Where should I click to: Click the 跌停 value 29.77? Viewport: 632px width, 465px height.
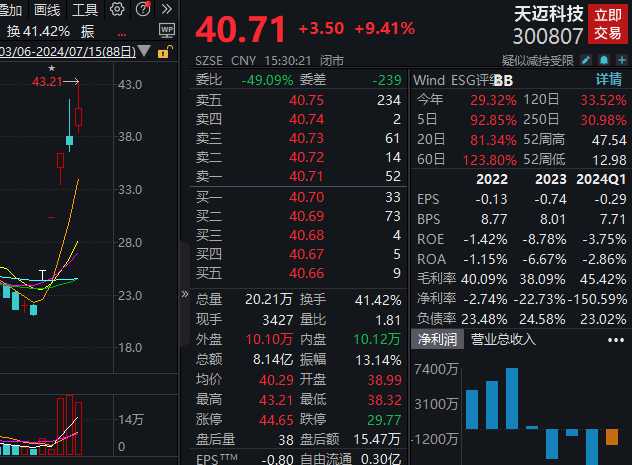pyautogui.click(x=384, y=420)
